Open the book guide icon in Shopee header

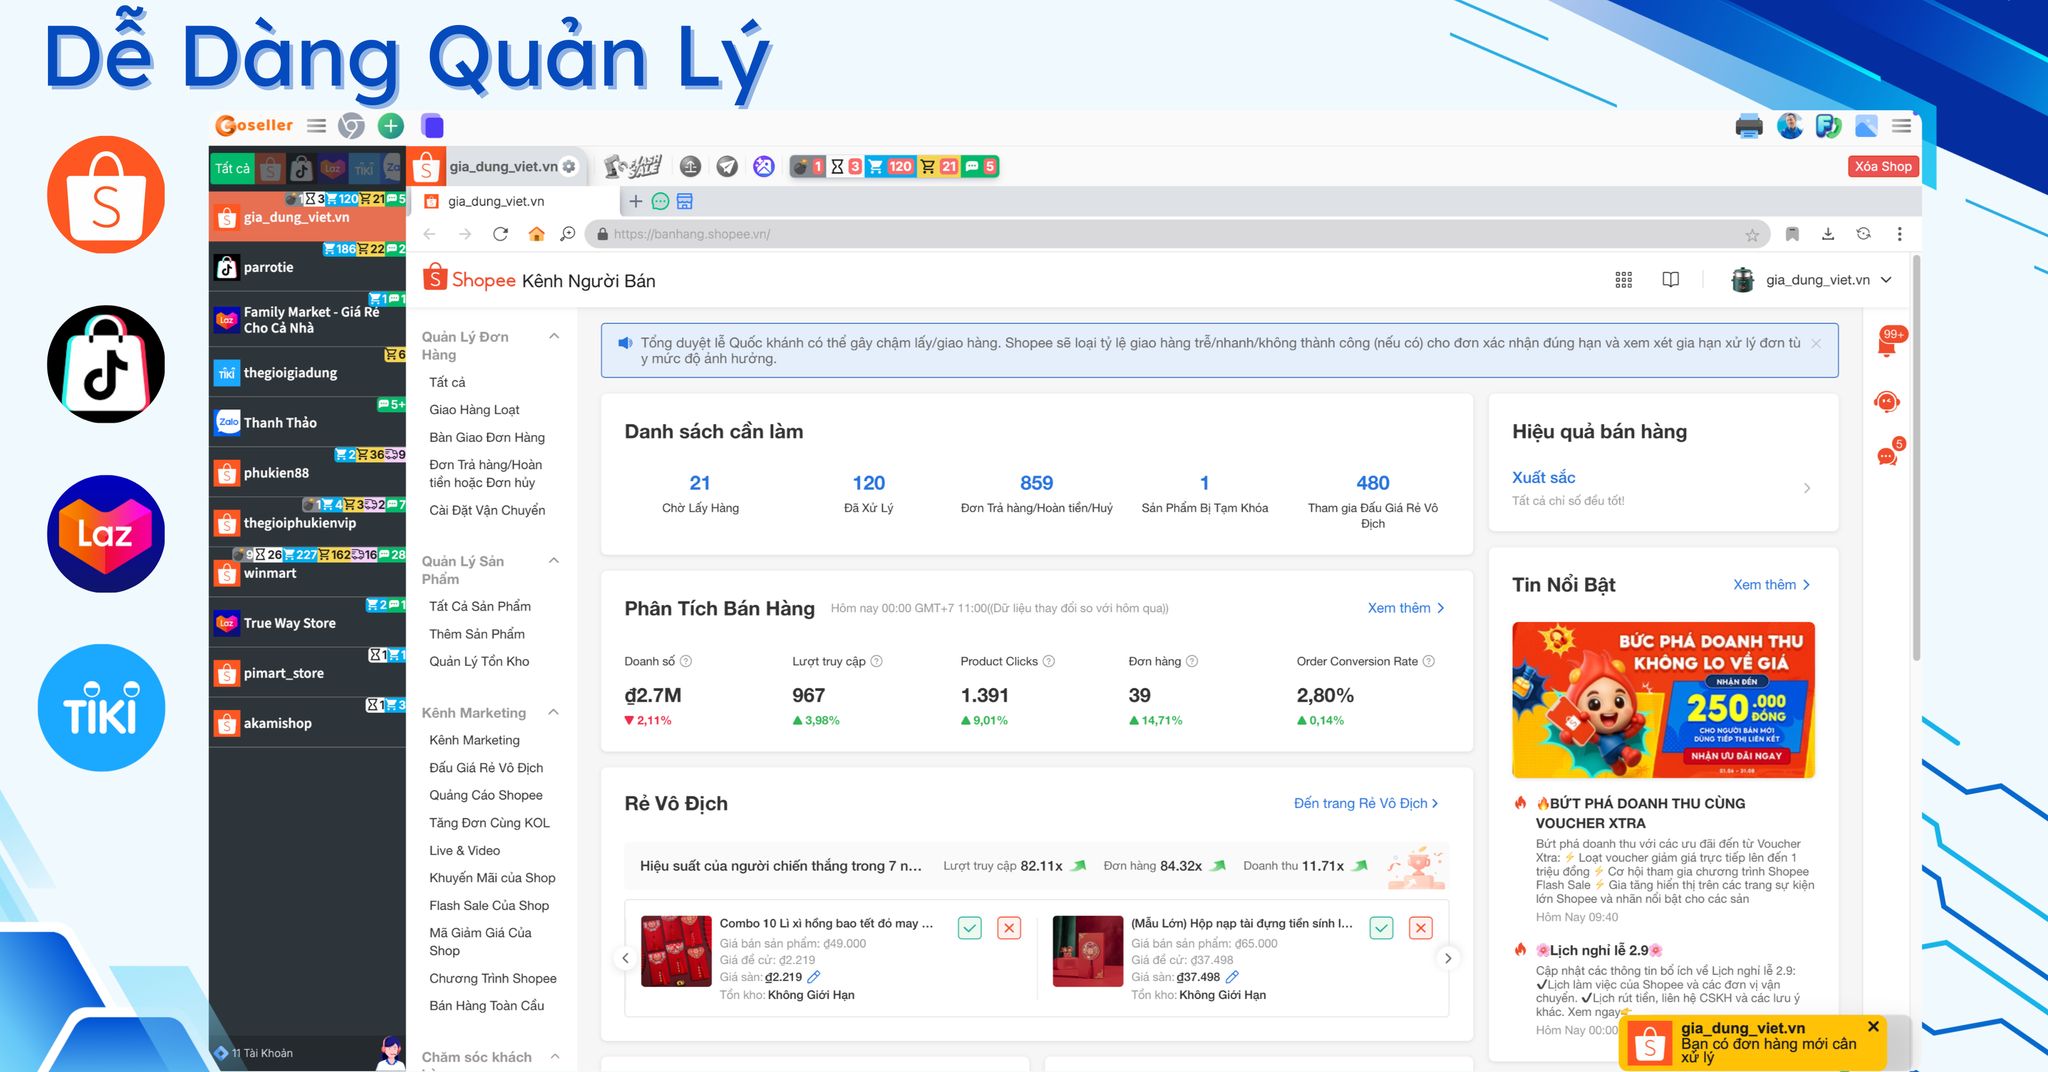click(1671, 280)
